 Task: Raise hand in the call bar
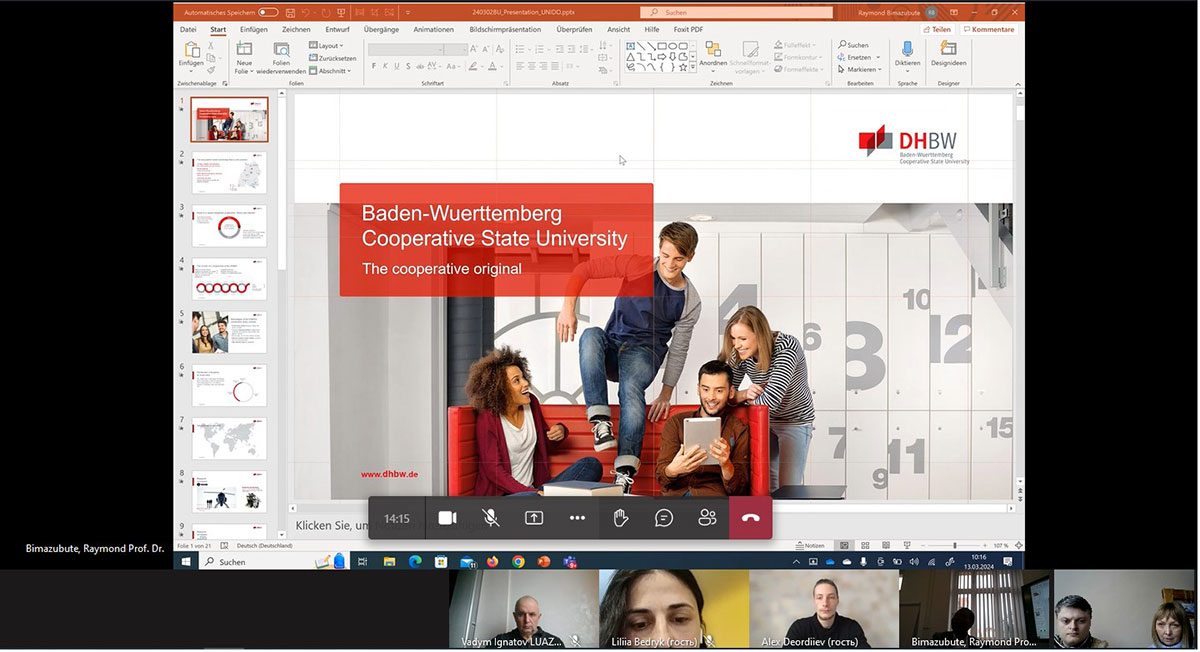click(620, 518)
